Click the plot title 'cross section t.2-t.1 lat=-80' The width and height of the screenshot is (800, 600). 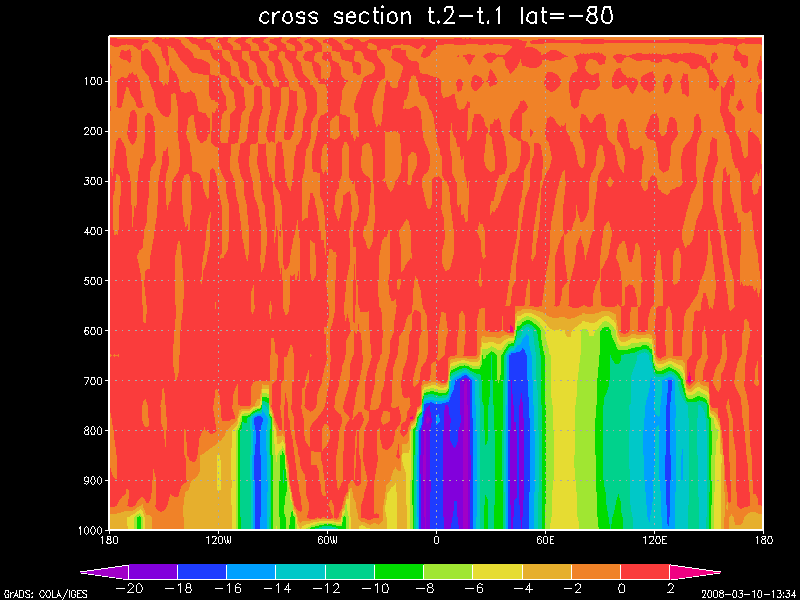pyautogui.click(x=435, y=16)
